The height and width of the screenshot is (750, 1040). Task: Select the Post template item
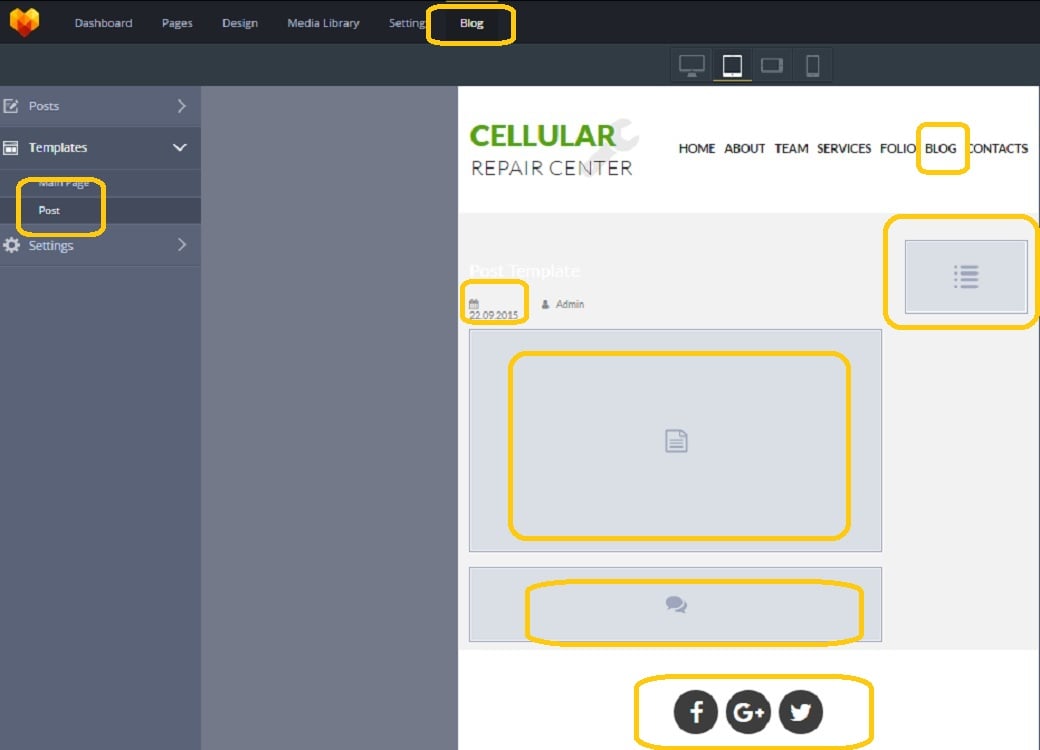click(49, 210)
